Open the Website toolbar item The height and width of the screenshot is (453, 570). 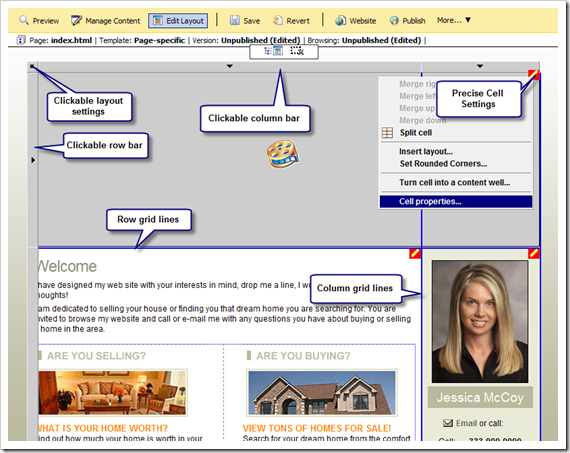pyautogui.click(x=356, y=21)
